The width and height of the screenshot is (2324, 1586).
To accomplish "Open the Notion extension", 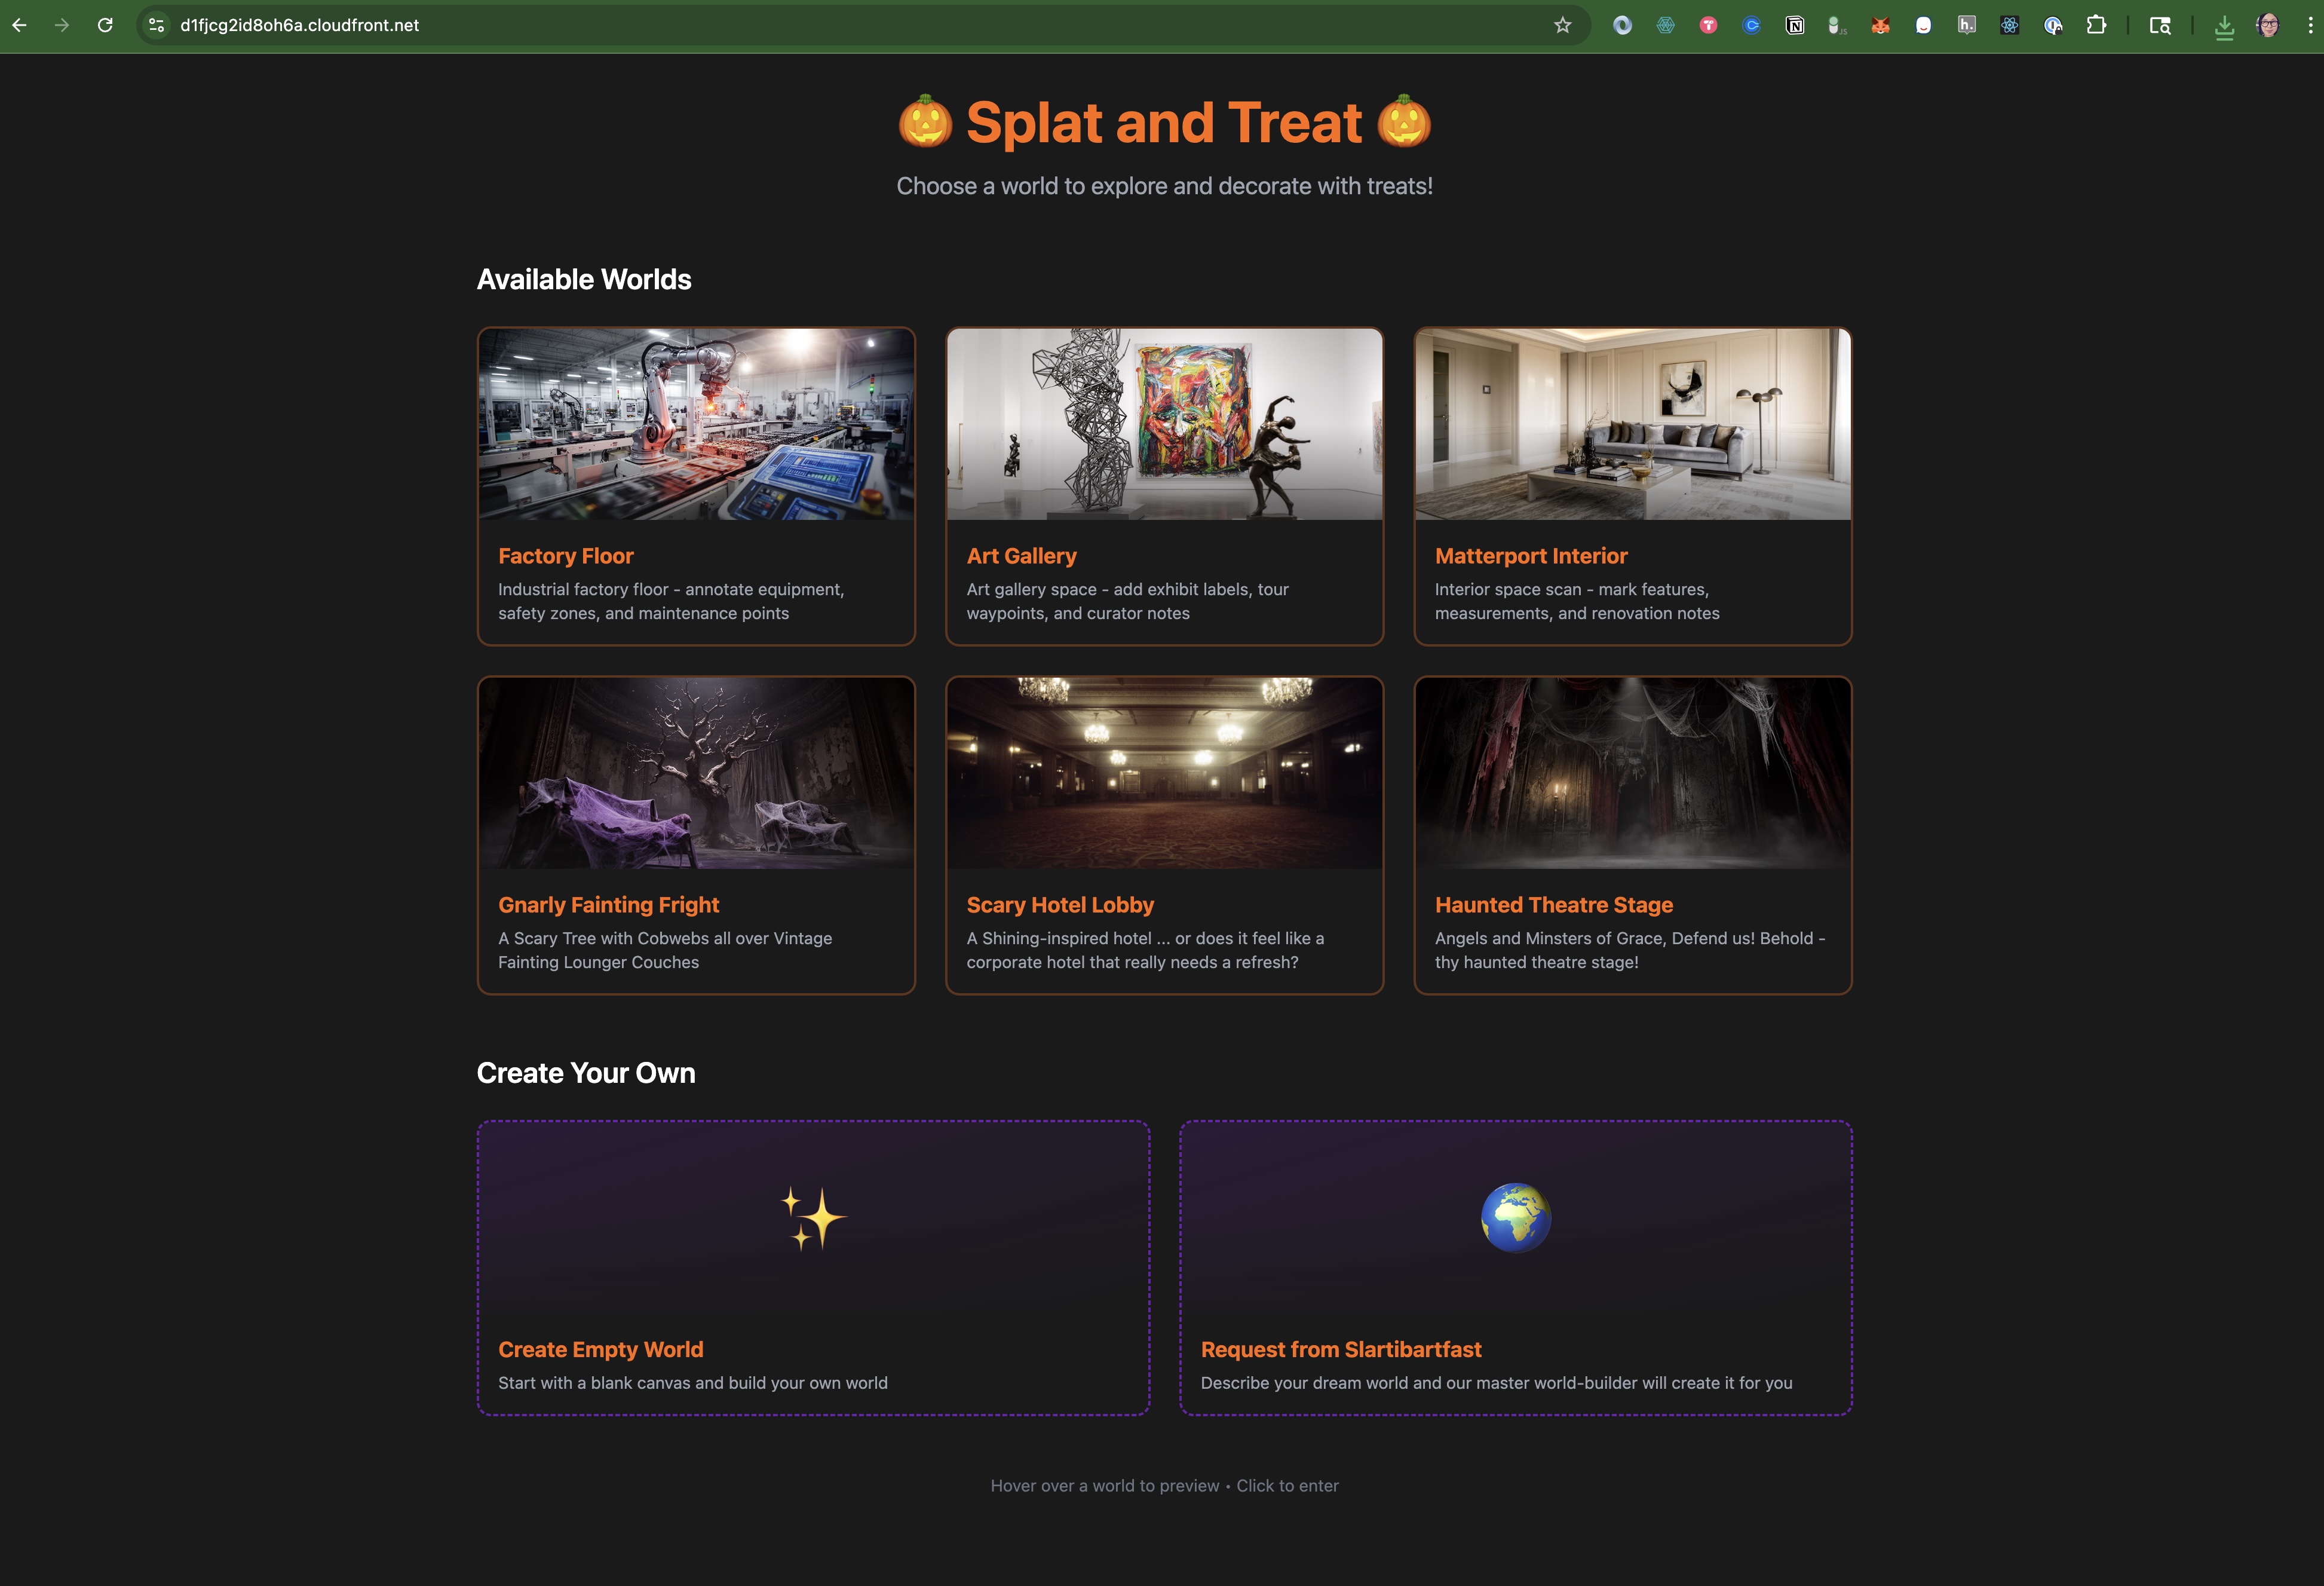I will click(x=1795, y=25).
